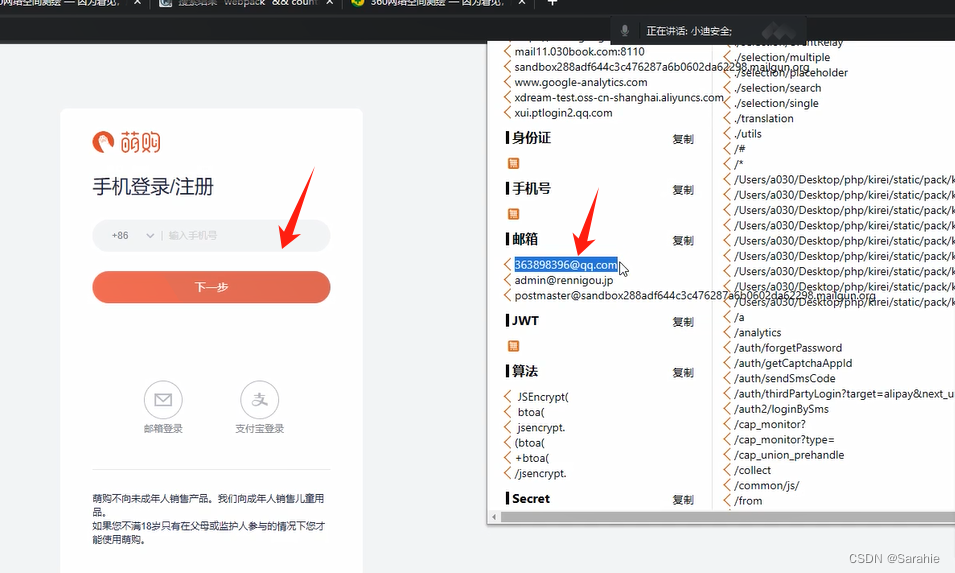Click the 邮箱登录 envelope icon
The image size is (955, 573).
coord(163,400)
